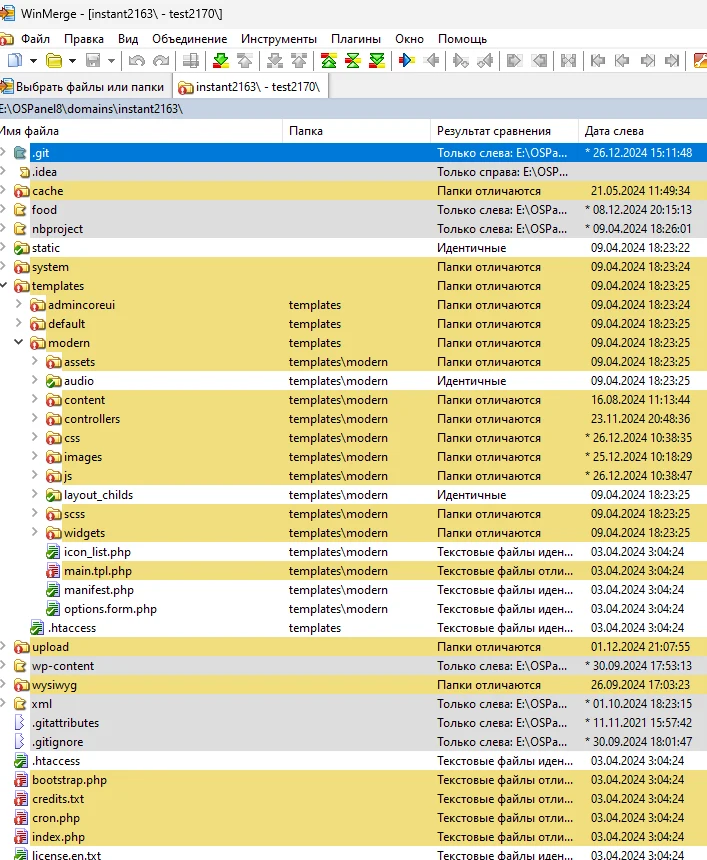Go to Next Difference (green down arrow)
707x860 pixels.
point(220,60)
